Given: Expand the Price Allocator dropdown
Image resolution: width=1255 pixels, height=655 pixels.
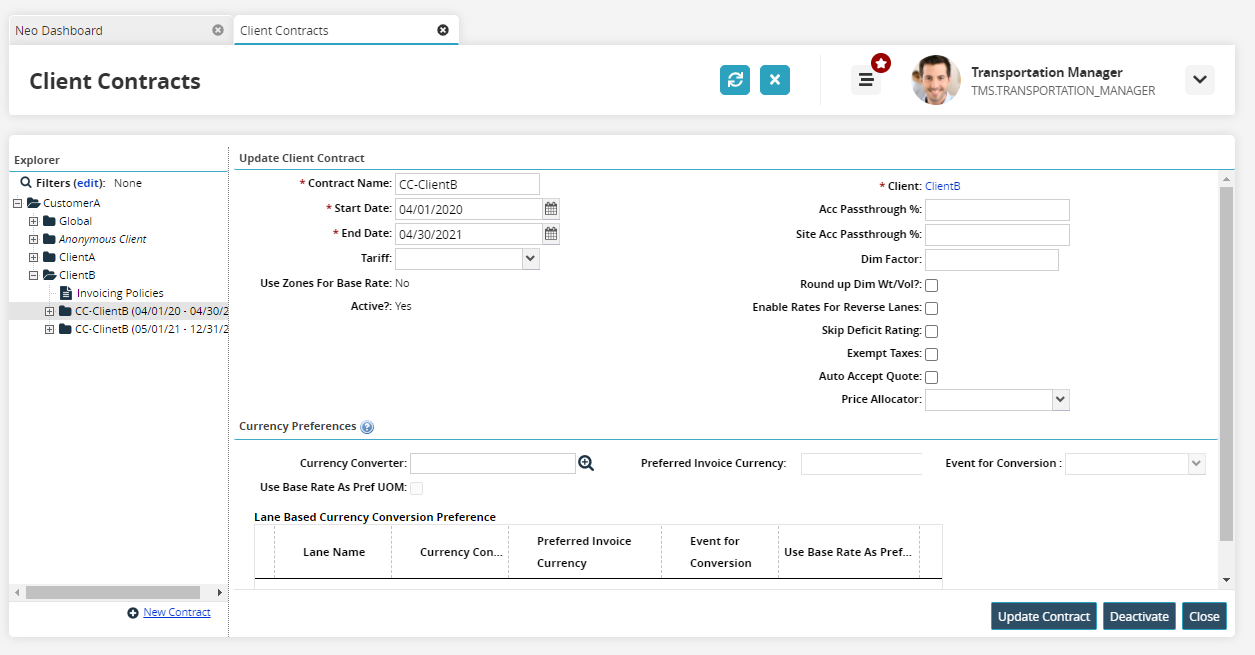Looking at the screenshot, I should [x=1060, y=400].
